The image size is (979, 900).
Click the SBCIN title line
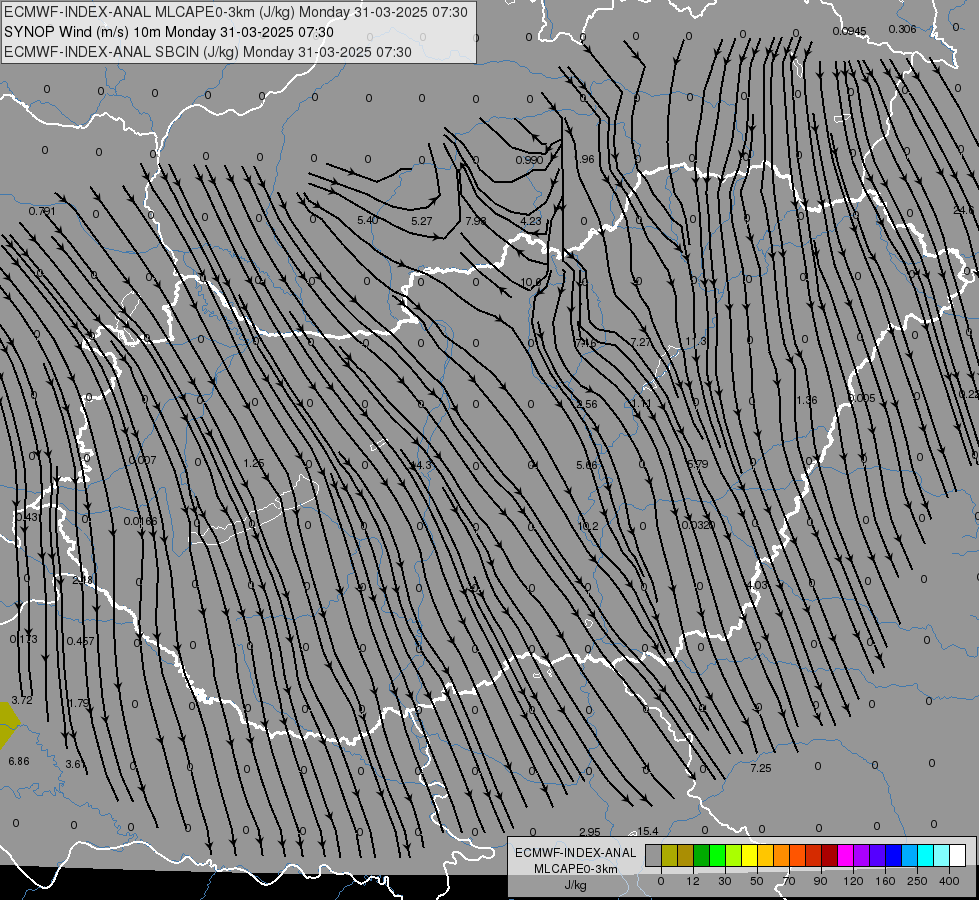pos(208,52)
